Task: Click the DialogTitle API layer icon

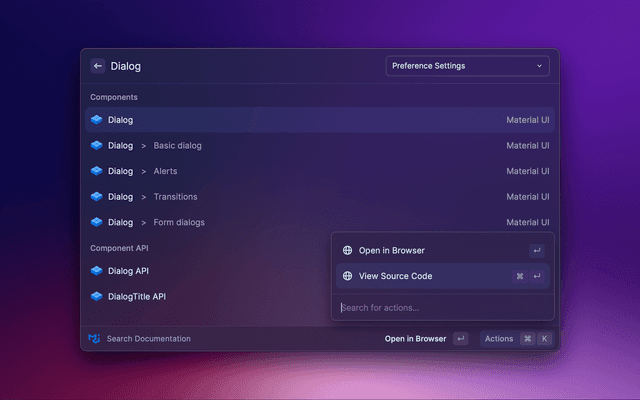Action: point(97,296)
